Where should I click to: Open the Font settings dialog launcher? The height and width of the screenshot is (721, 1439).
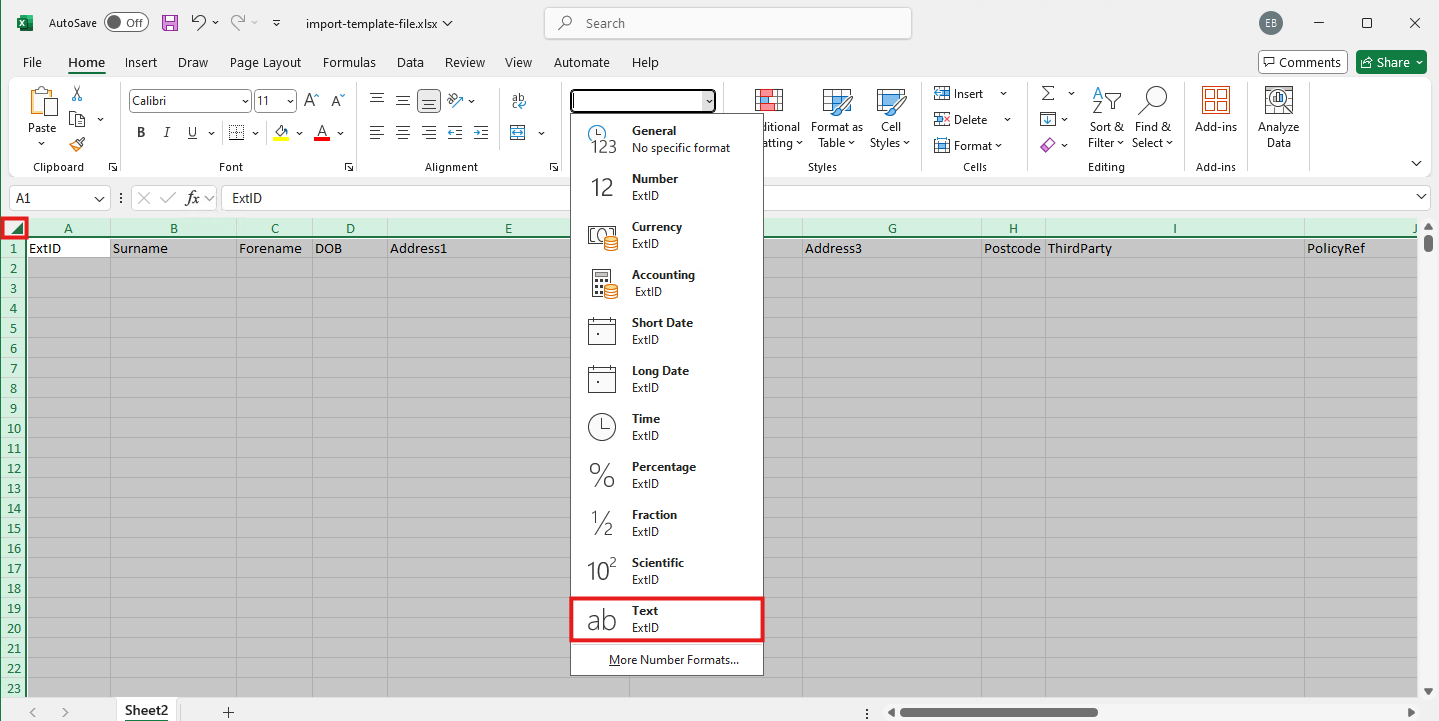pos(349,167)
